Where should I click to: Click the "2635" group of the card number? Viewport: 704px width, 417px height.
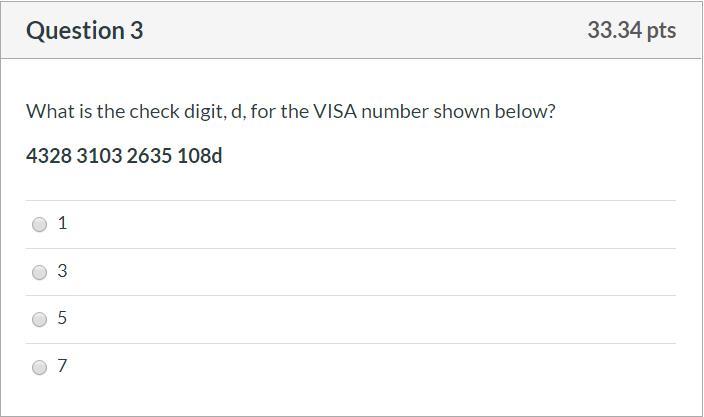click(x=149, y=157)
